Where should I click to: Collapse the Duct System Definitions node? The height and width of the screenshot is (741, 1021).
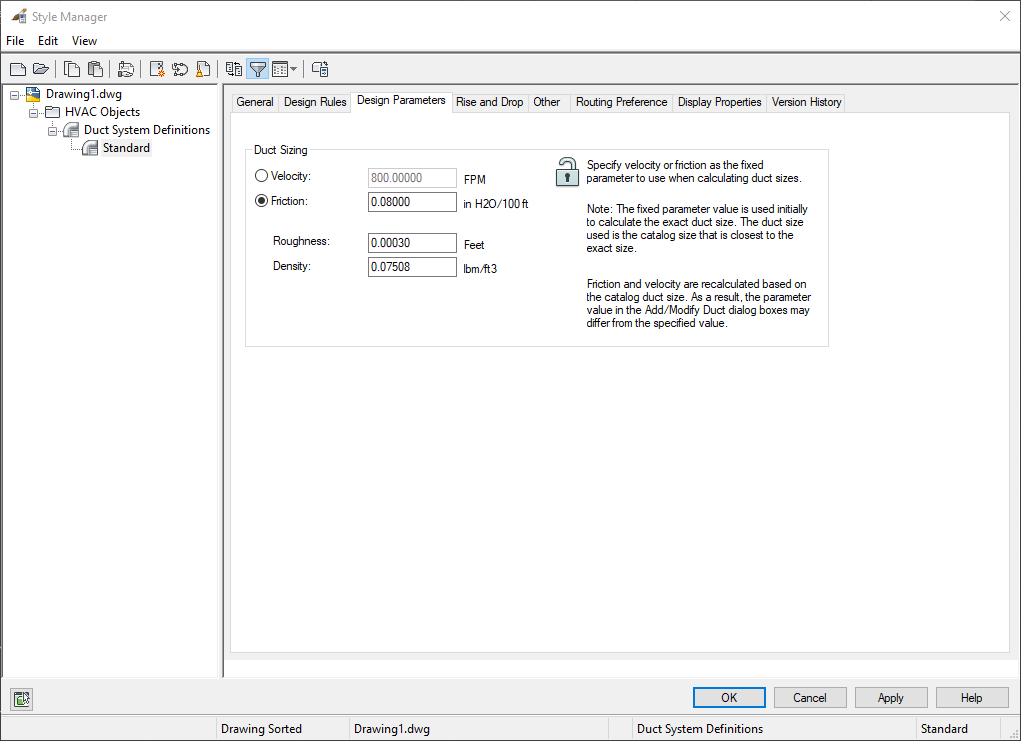(x=53, y=131)
